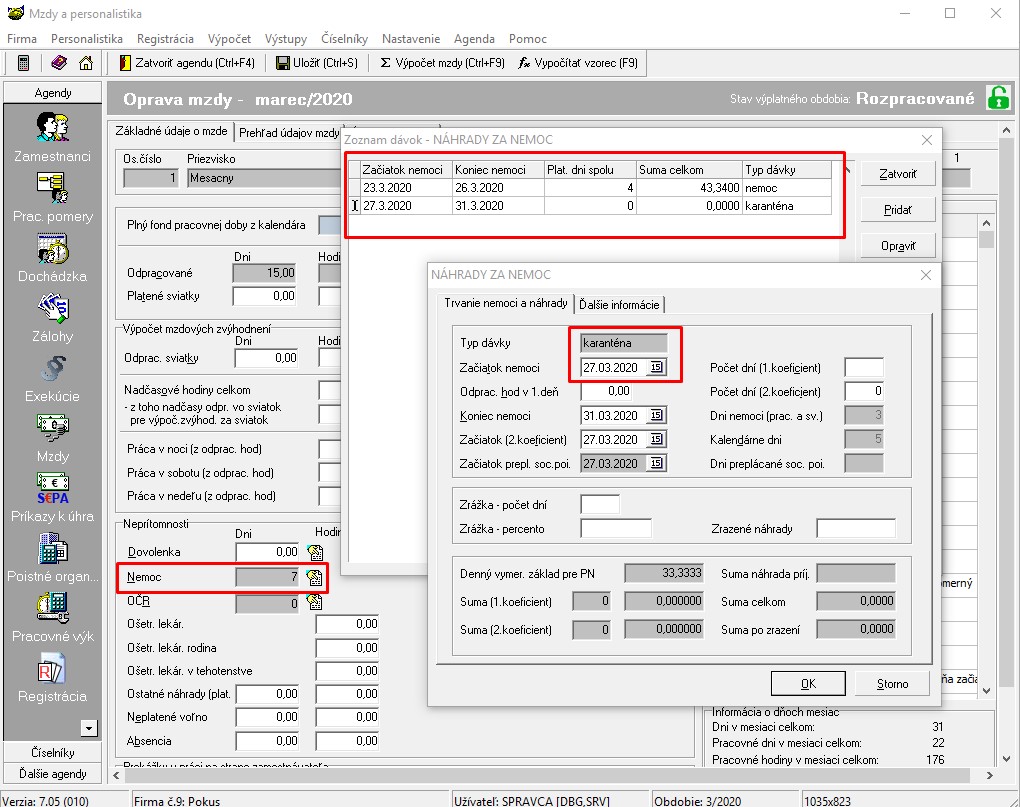Open the Personalistika menu
This screenshot has height=807, width=1020.
pyautogui.click(x=87, y=38)
